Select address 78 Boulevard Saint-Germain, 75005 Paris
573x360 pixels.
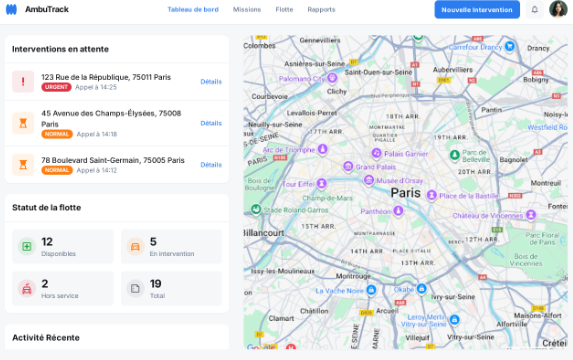tap(113, 160)
